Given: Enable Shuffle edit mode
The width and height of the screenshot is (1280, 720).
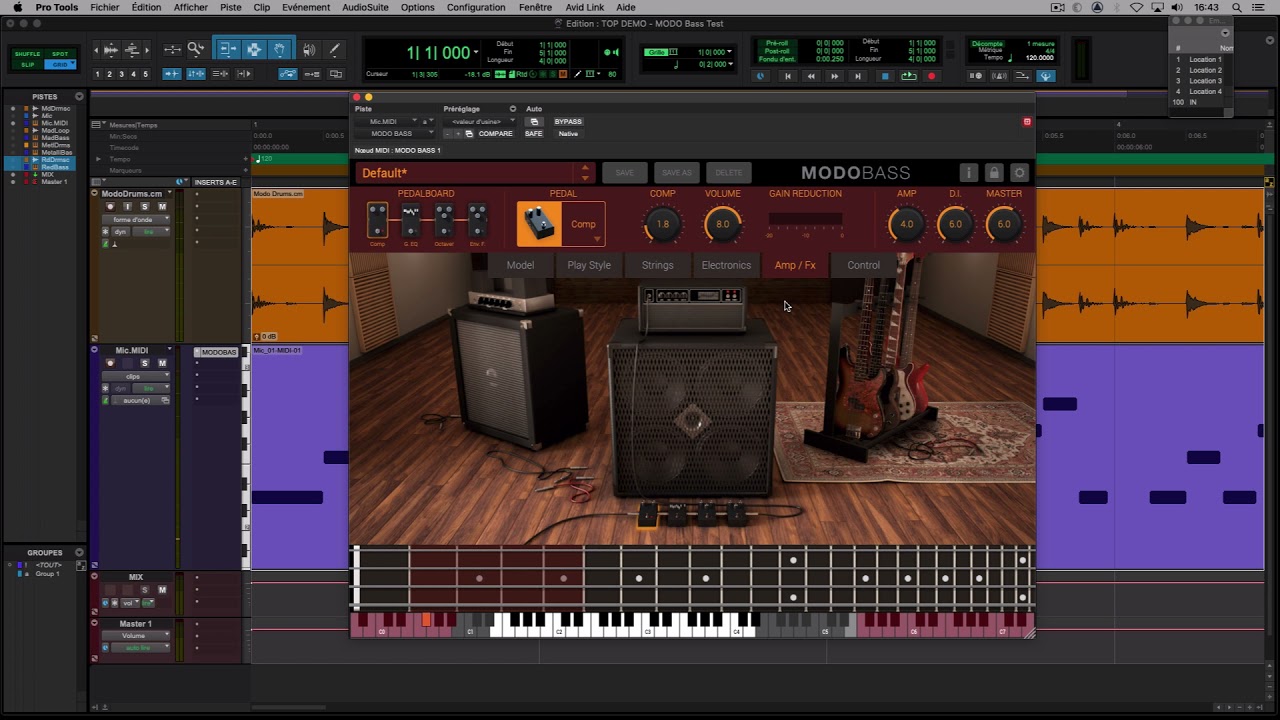Looking at the screenshot, I should coord(28,54).
